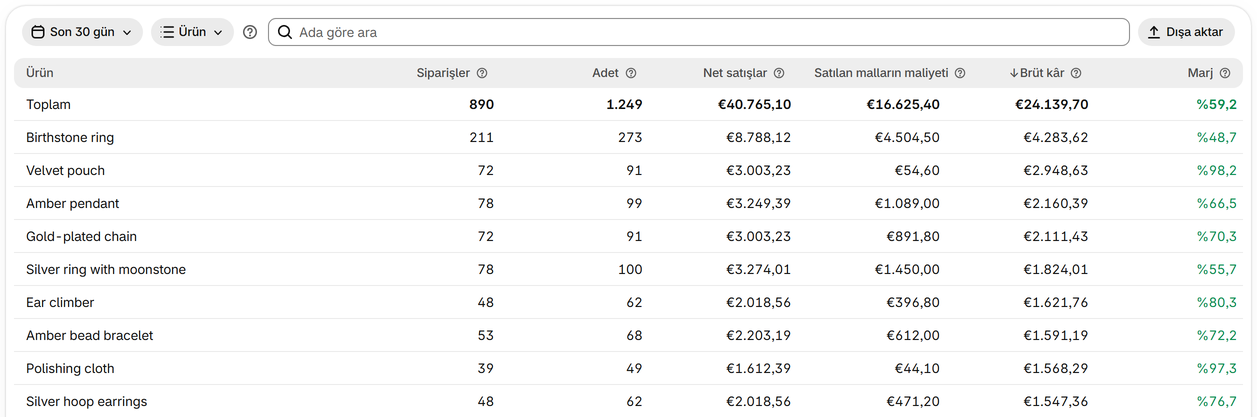Select the Amber pendant row
The width and height of the screenshot is (1257, 417).
tap(628, 203)
